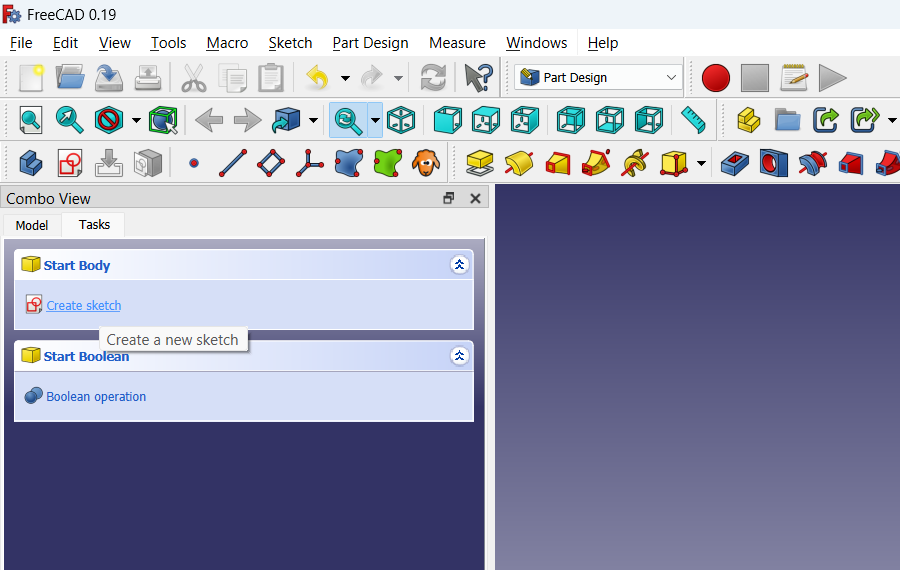Screen dimensions: 900x570
Task: Click the Create group folder icon
Action: [788, 121]
